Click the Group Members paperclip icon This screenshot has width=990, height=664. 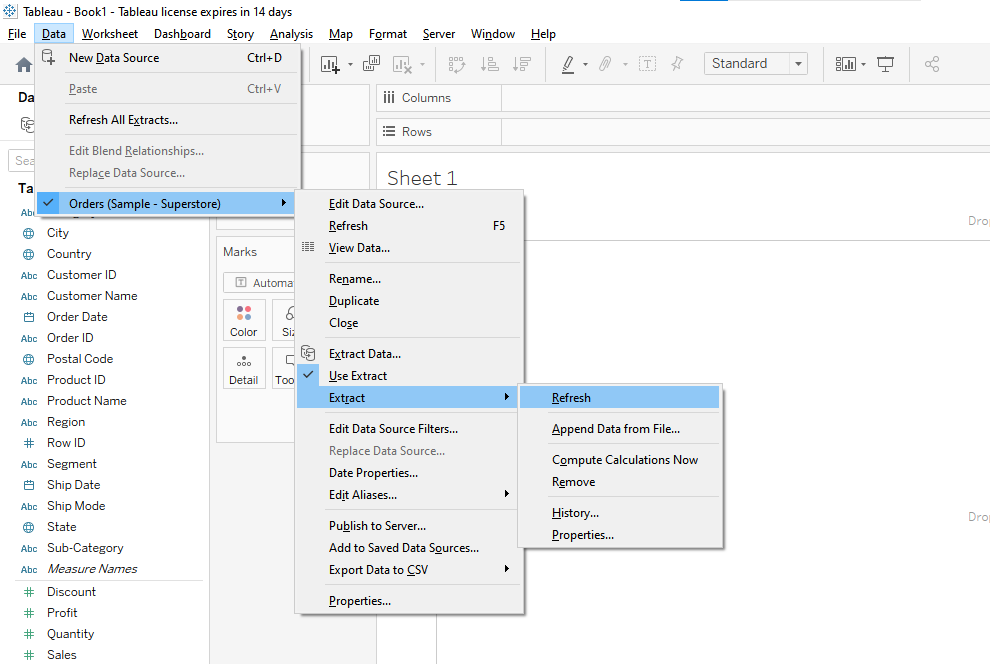click(605, 64)
